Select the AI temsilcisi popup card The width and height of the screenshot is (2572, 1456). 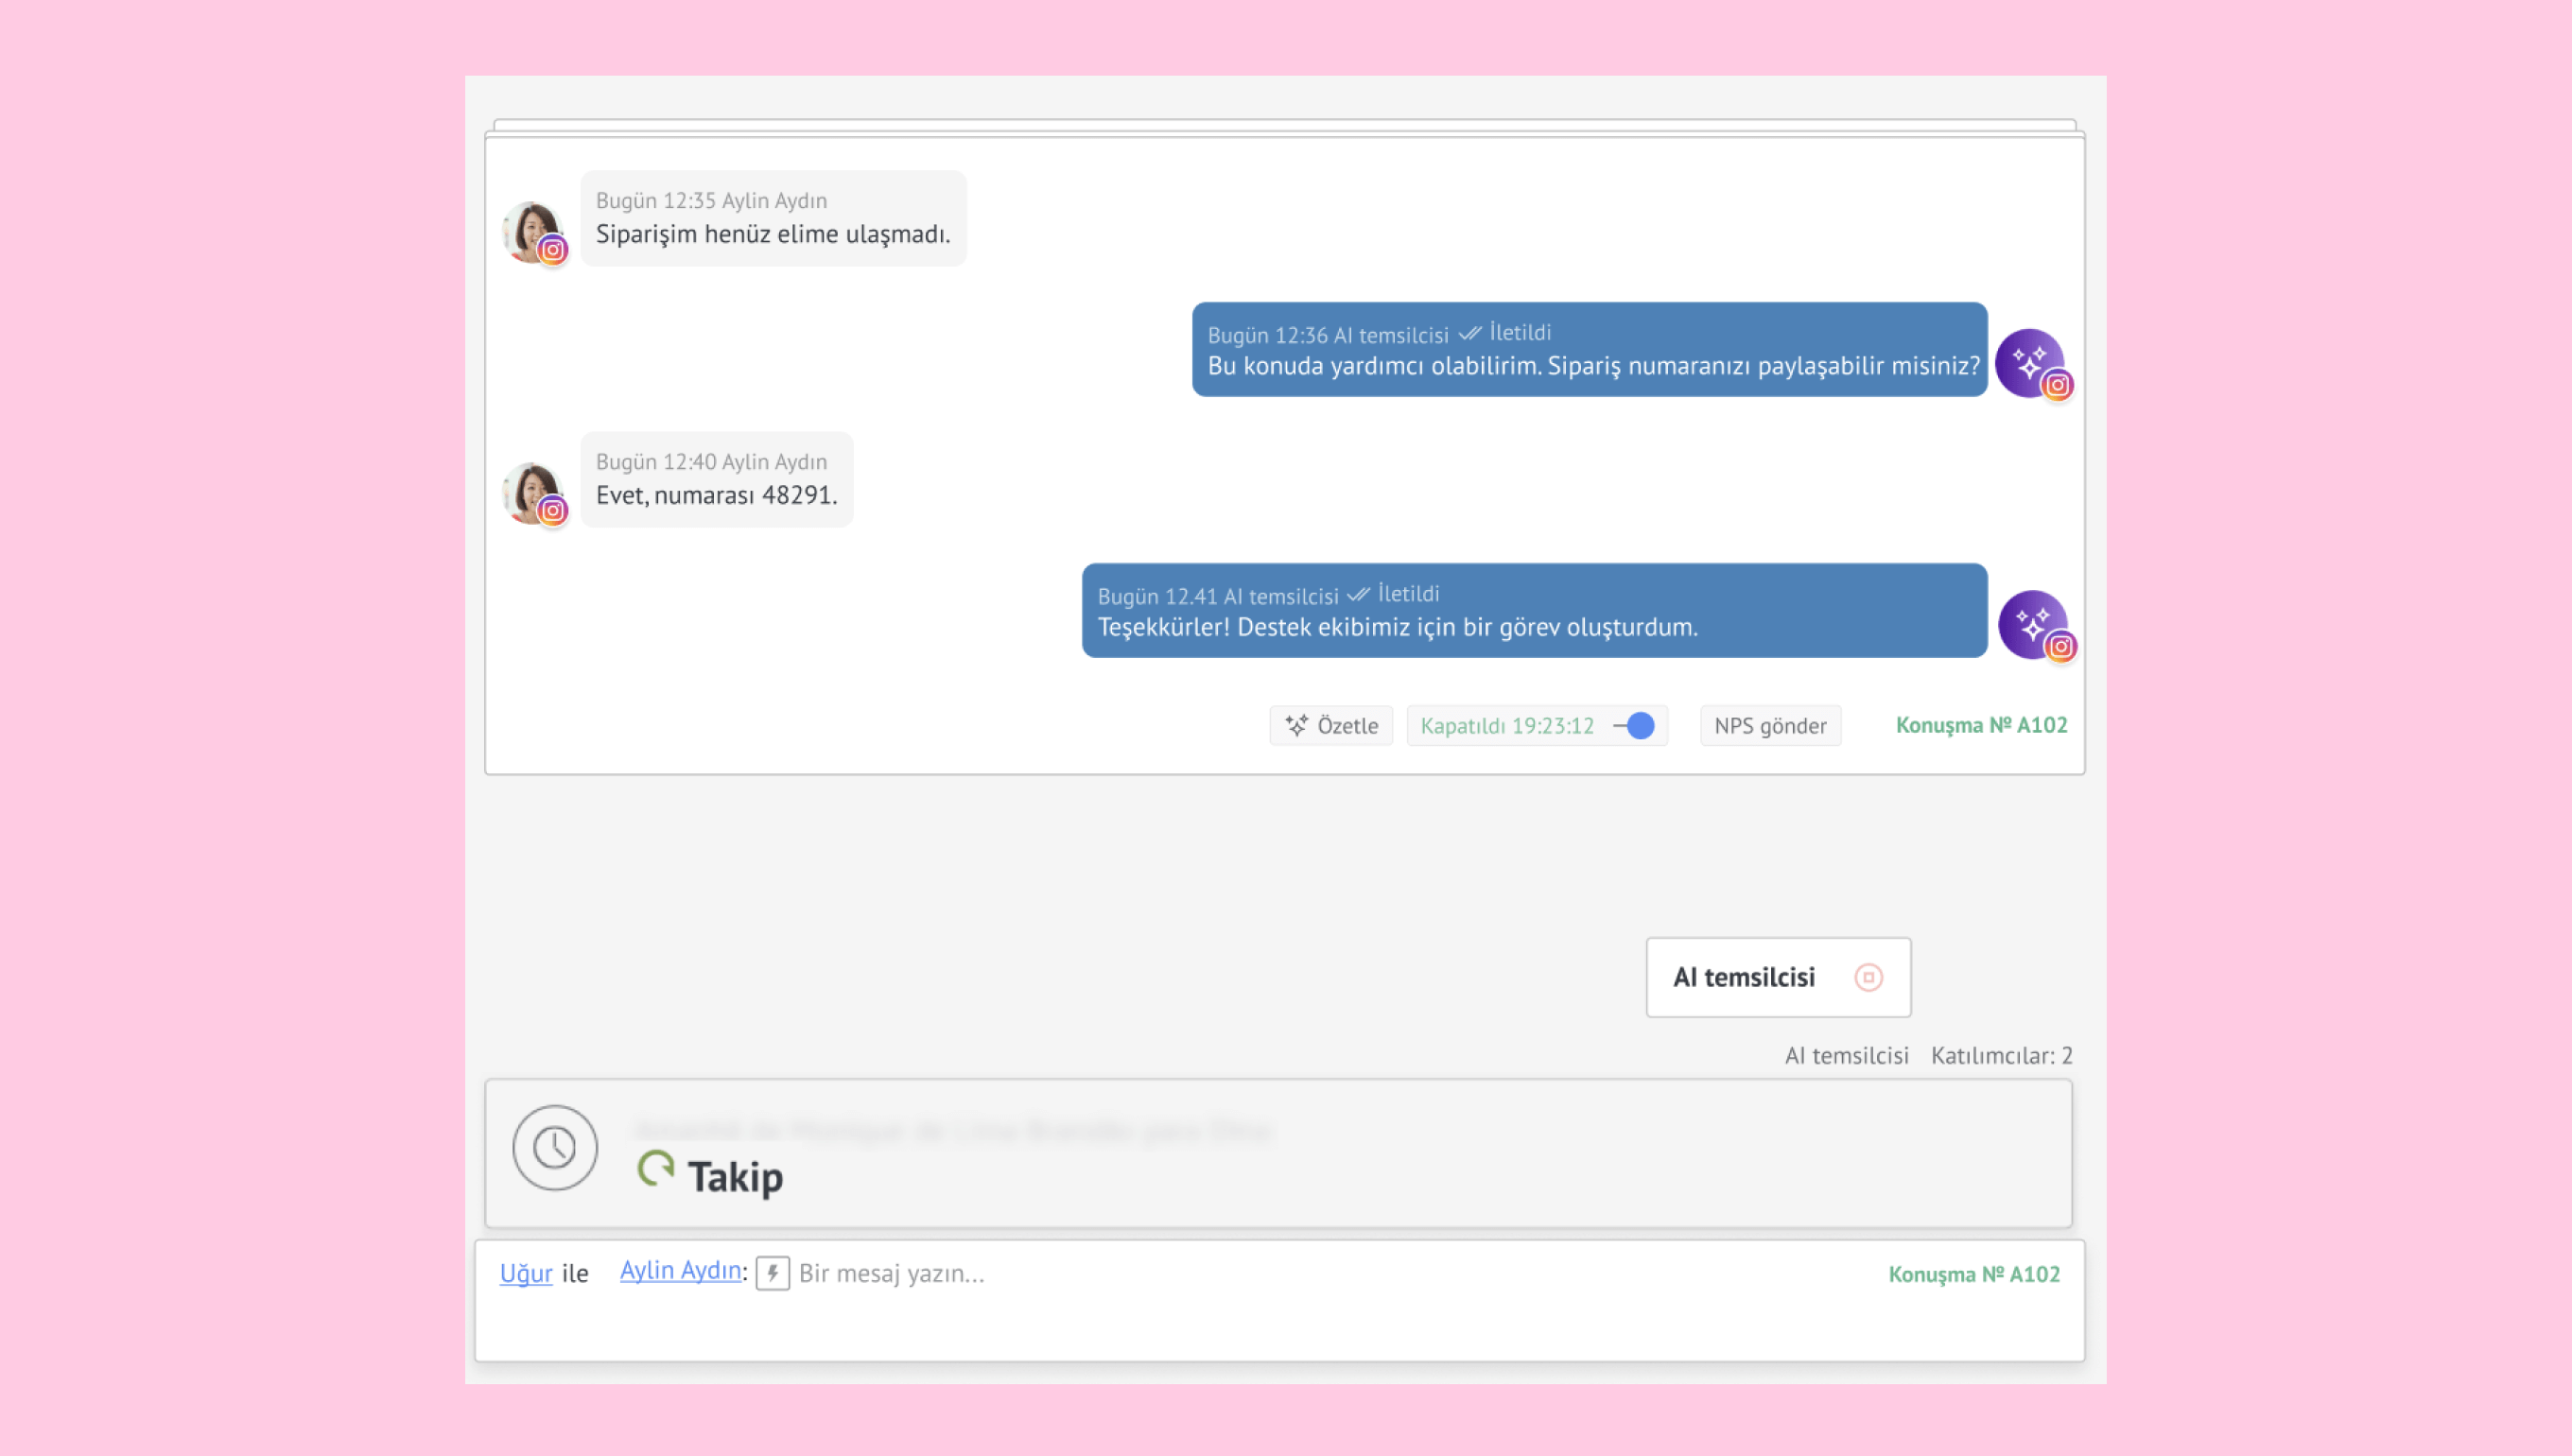(x=1744, y=977)
